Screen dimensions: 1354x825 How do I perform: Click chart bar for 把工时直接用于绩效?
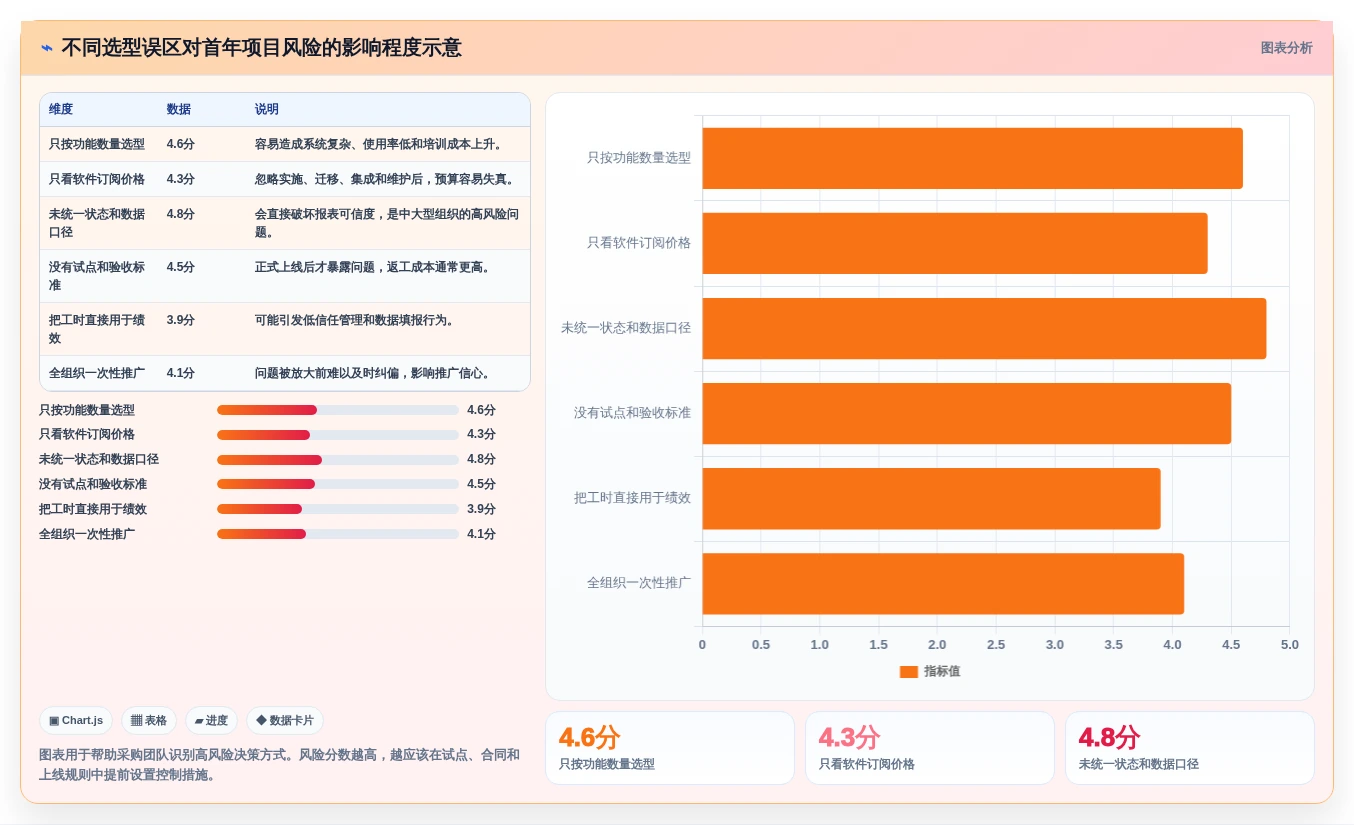(x=931, y=498)
